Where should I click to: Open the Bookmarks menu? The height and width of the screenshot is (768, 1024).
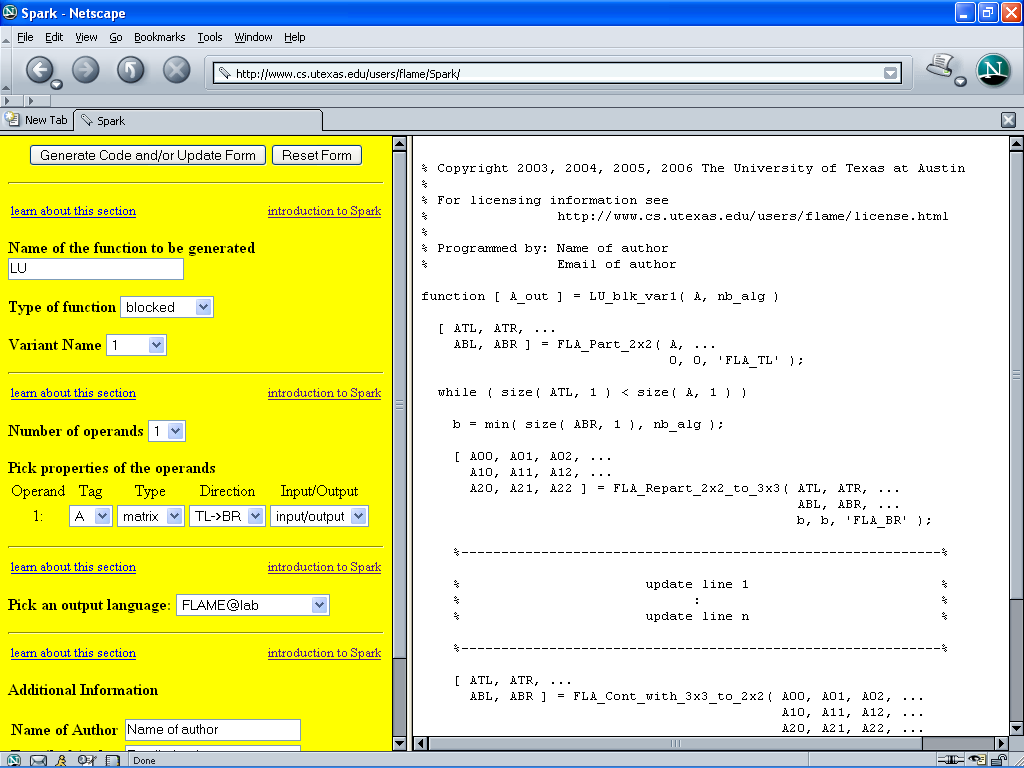pyautogui.click(x=159, y=37)
